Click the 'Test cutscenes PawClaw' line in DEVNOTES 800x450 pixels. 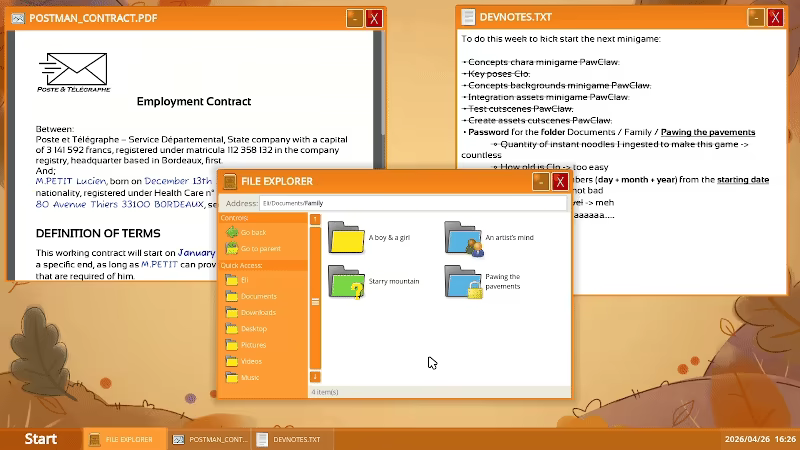(x=518, y=109)
